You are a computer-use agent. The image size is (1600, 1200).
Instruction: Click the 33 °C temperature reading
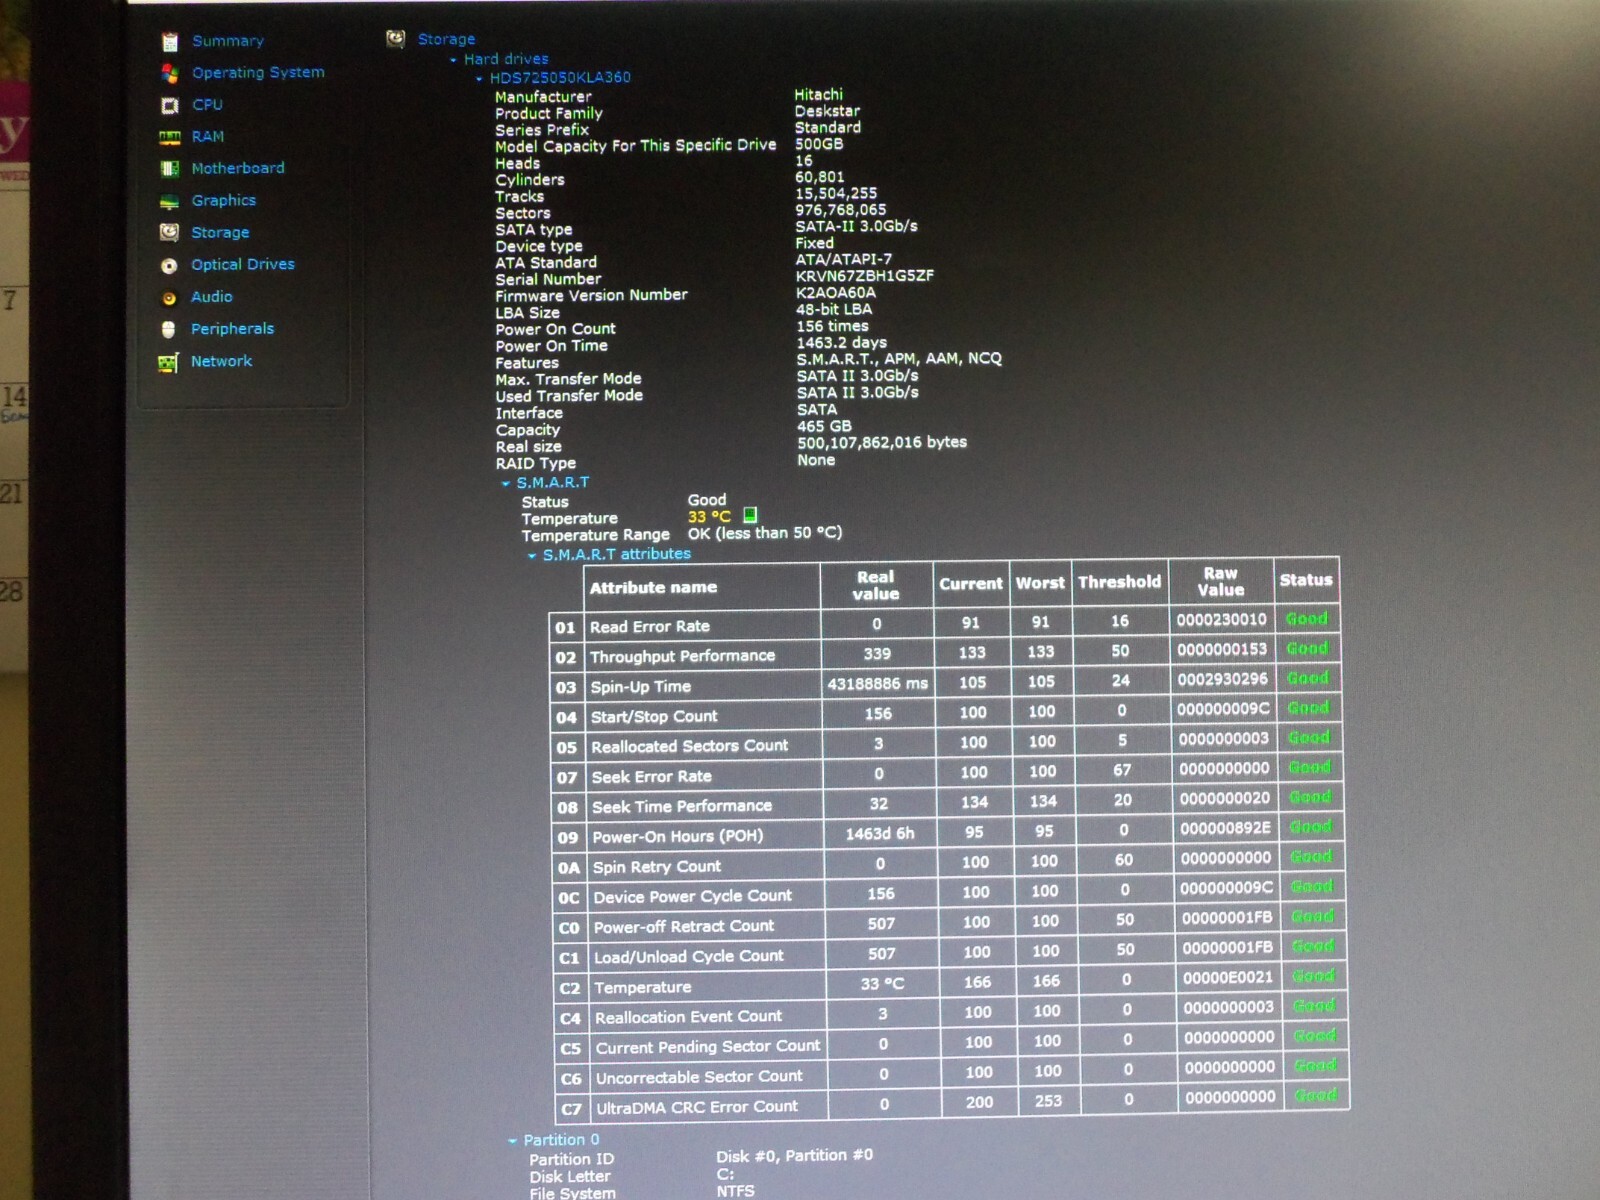(x=709, y=517)
